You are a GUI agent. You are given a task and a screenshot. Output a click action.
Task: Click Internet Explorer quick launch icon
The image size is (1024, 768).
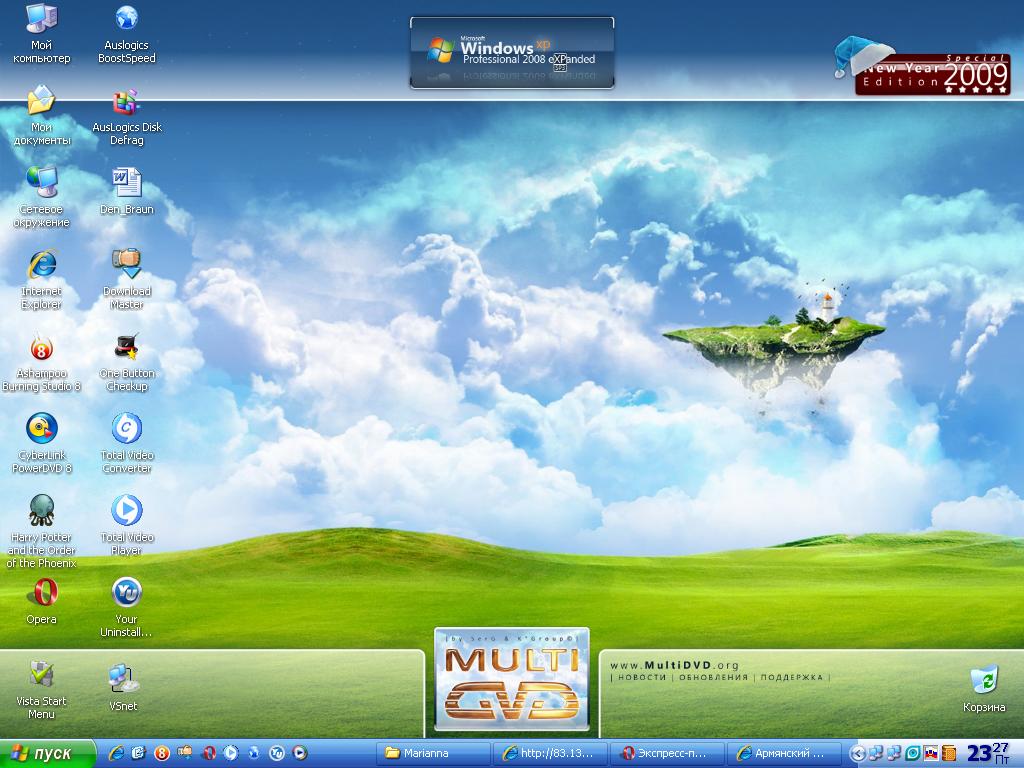(116, 754)
